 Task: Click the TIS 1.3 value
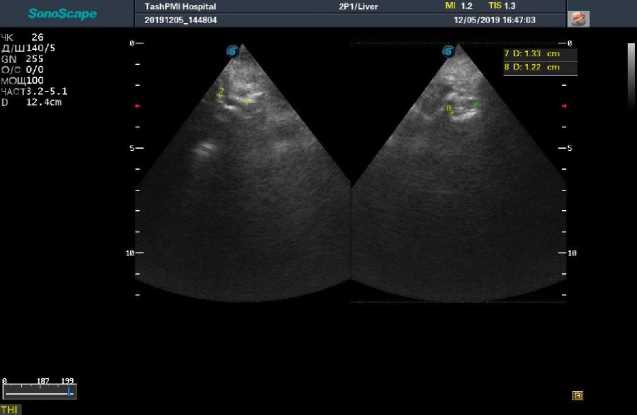502,6
